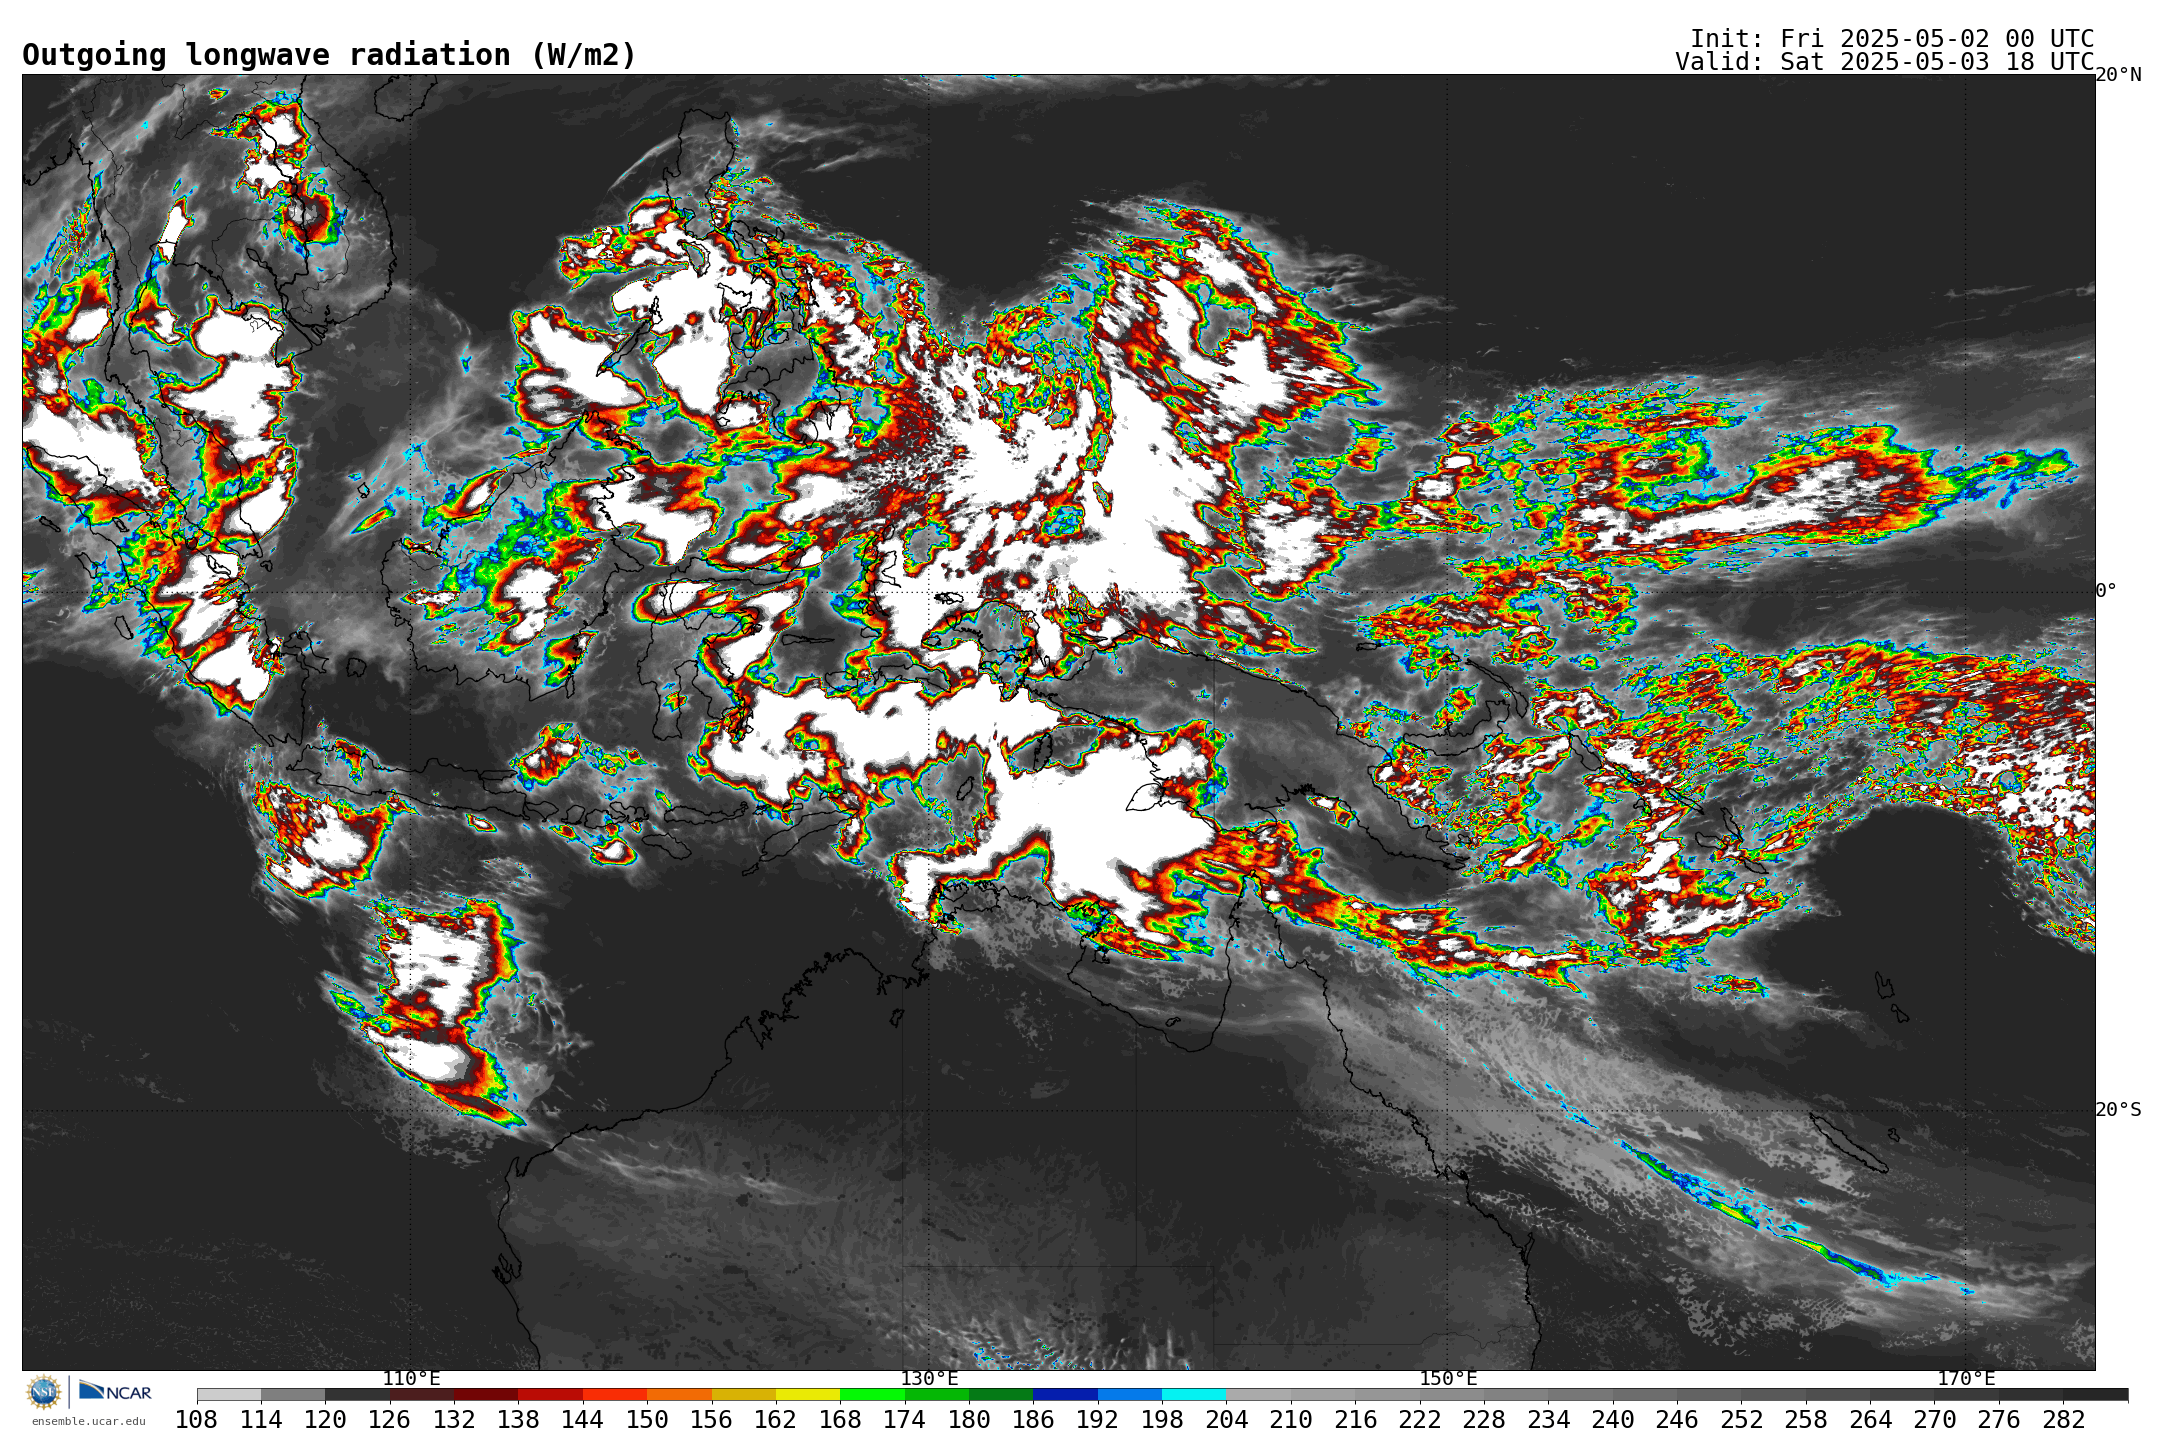Click the 20°N latitude label

pyautogui.click(x=2118, y=75)
